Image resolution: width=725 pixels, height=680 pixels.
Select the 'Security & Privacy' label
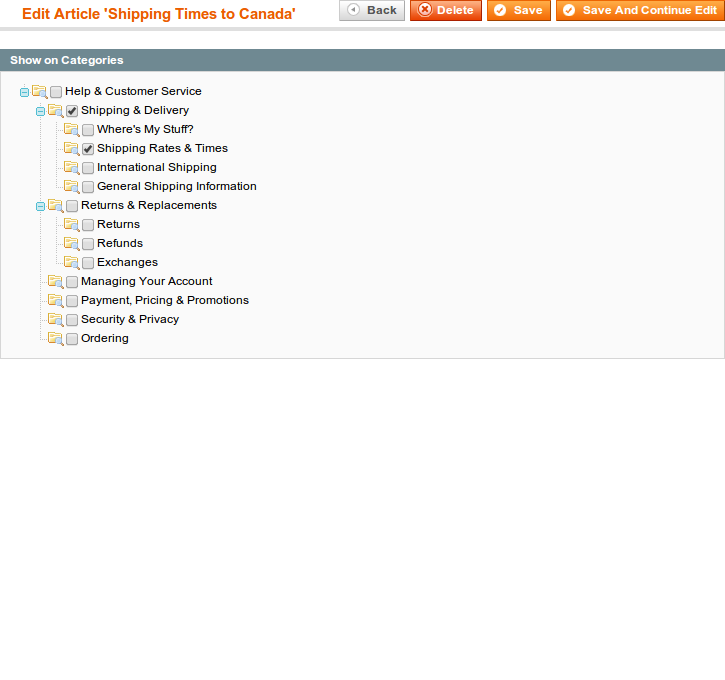click(130, 319)
